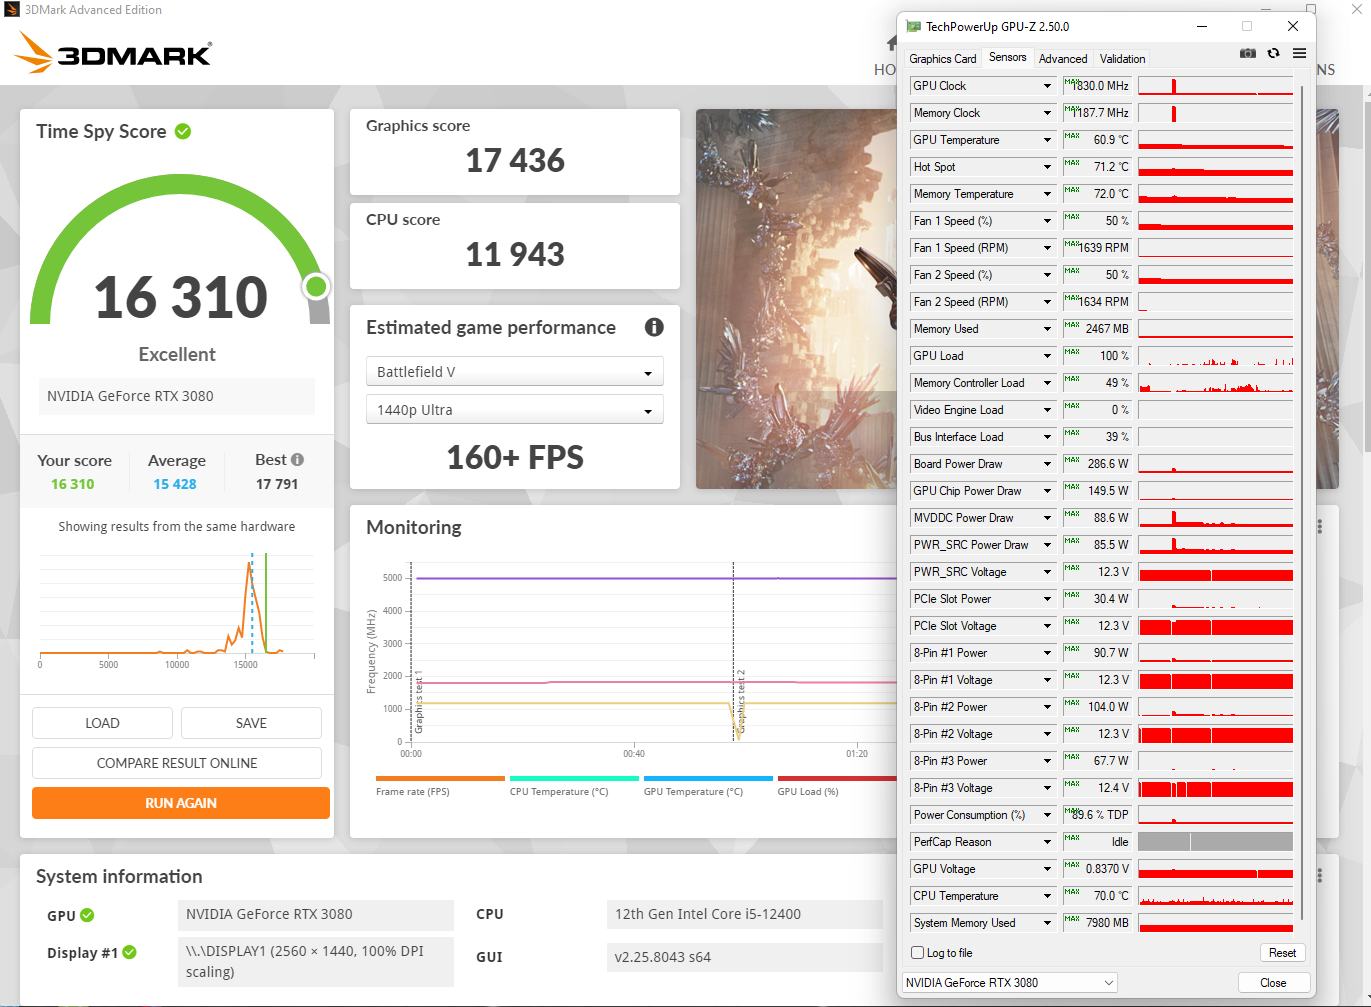Open the Battlefield V game dropdown
The image size is (1371, 1007).
pyautogui.click(x=515, y=372)
